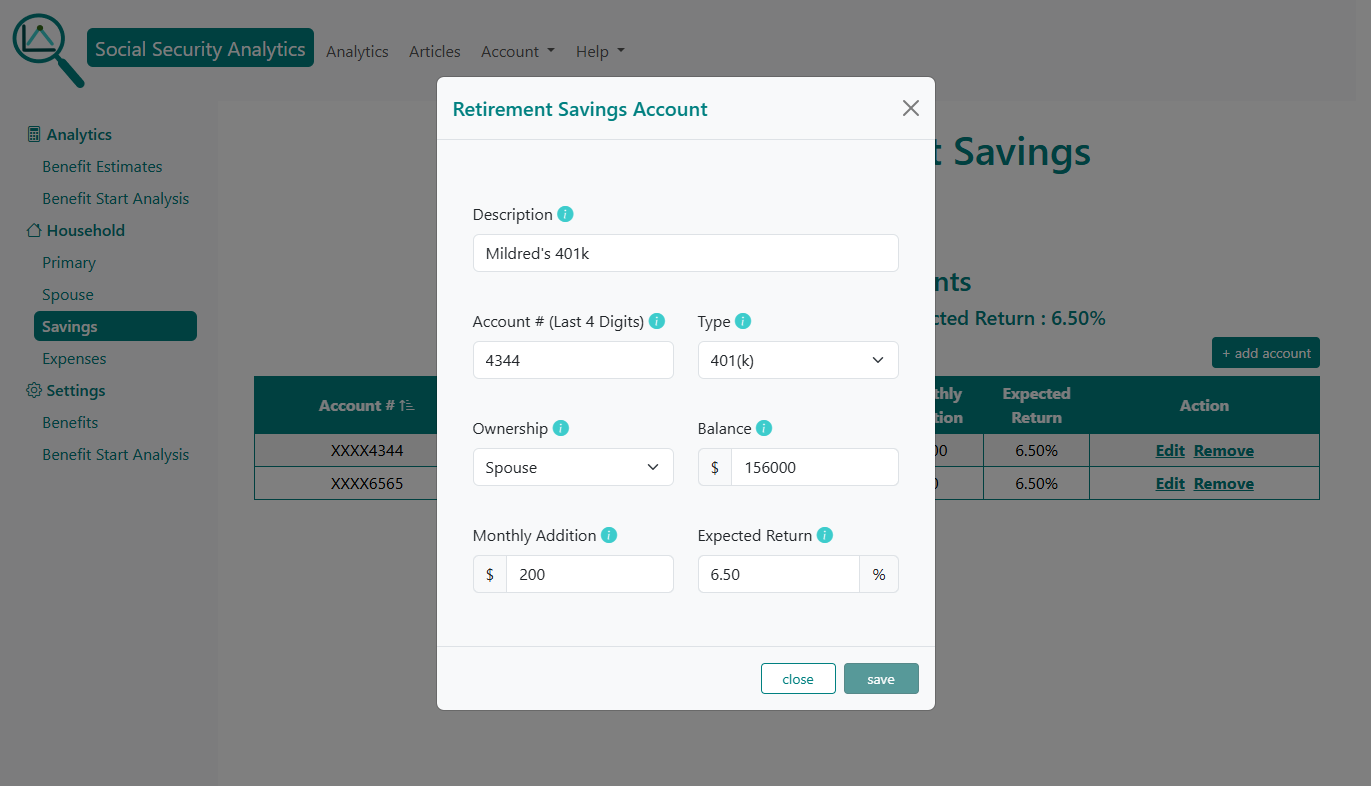
Task: Click the Account # (Last 4 Digits) info icon
Action: tap(657, 321)
